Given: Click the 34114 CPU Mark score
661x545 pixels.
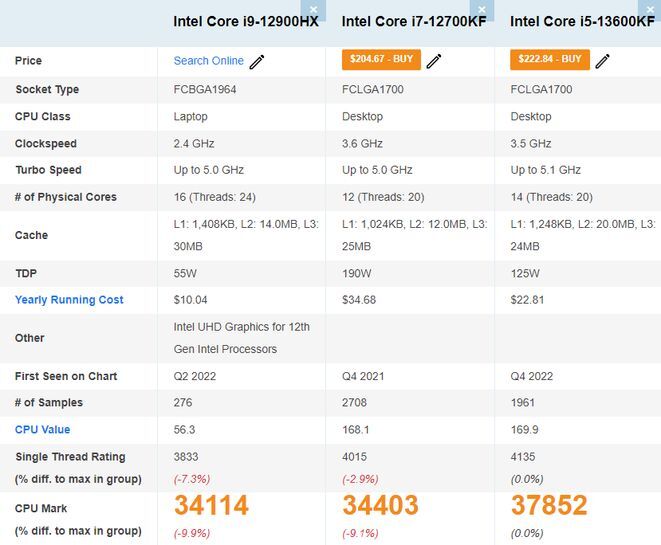Looking at the screenshot, I should pyautogui.click(x=211, y=506).
